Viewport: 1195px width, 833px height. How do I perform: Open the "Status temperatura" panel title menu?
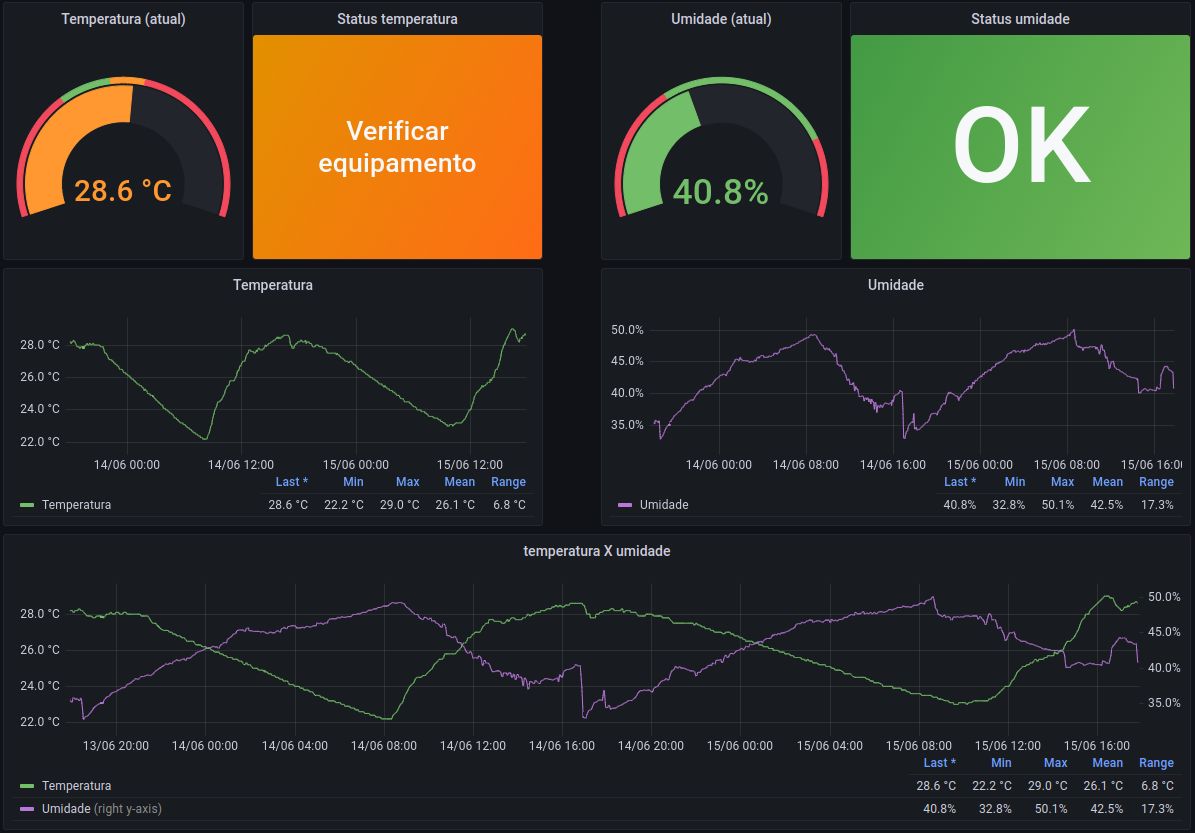(397, 19)
